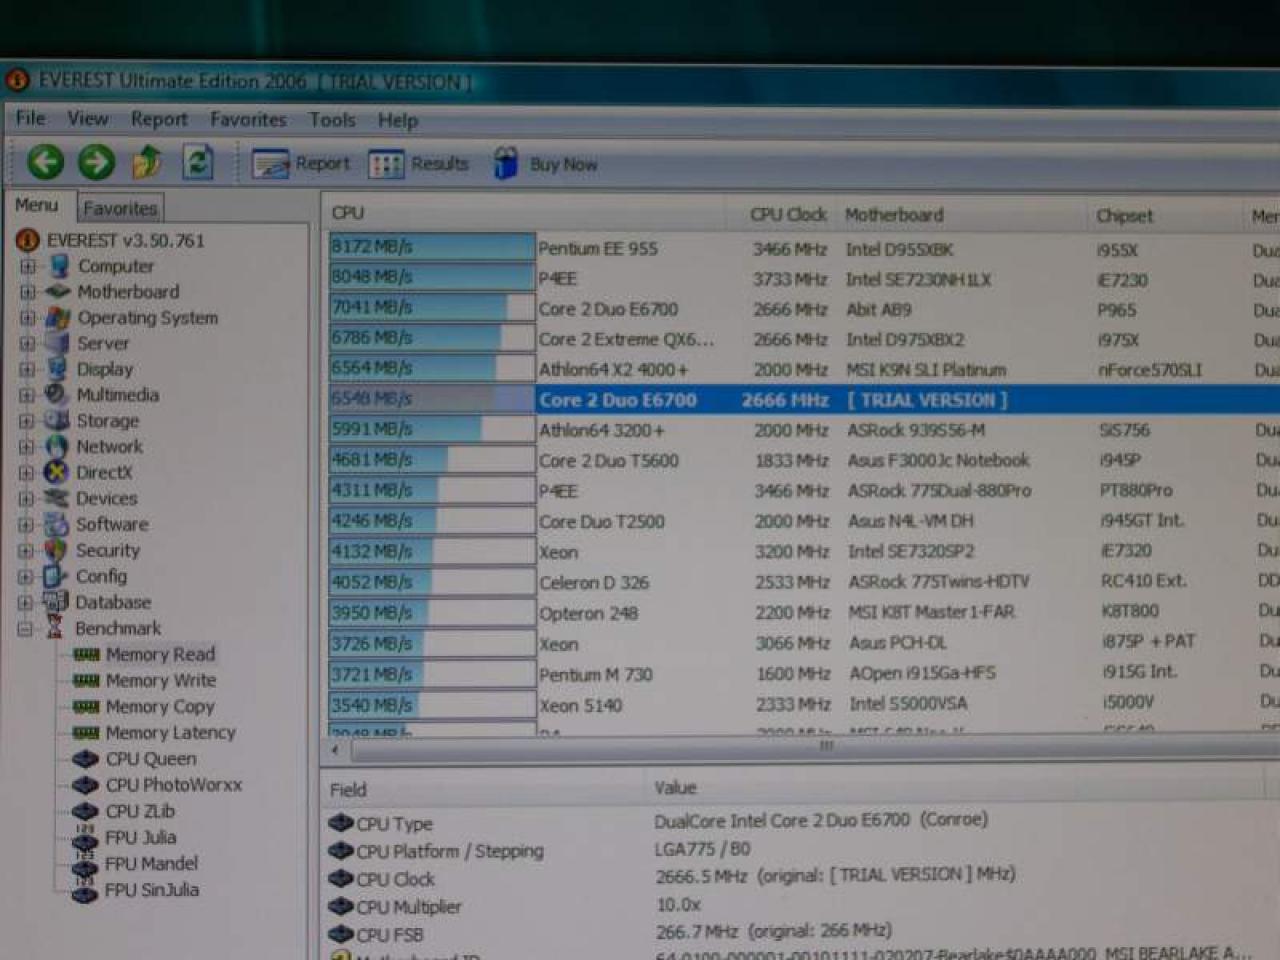The width and height of the screenshot is (1280, 960).
Task: Click the Security shield icon in the tree
Action: point(56,550)
